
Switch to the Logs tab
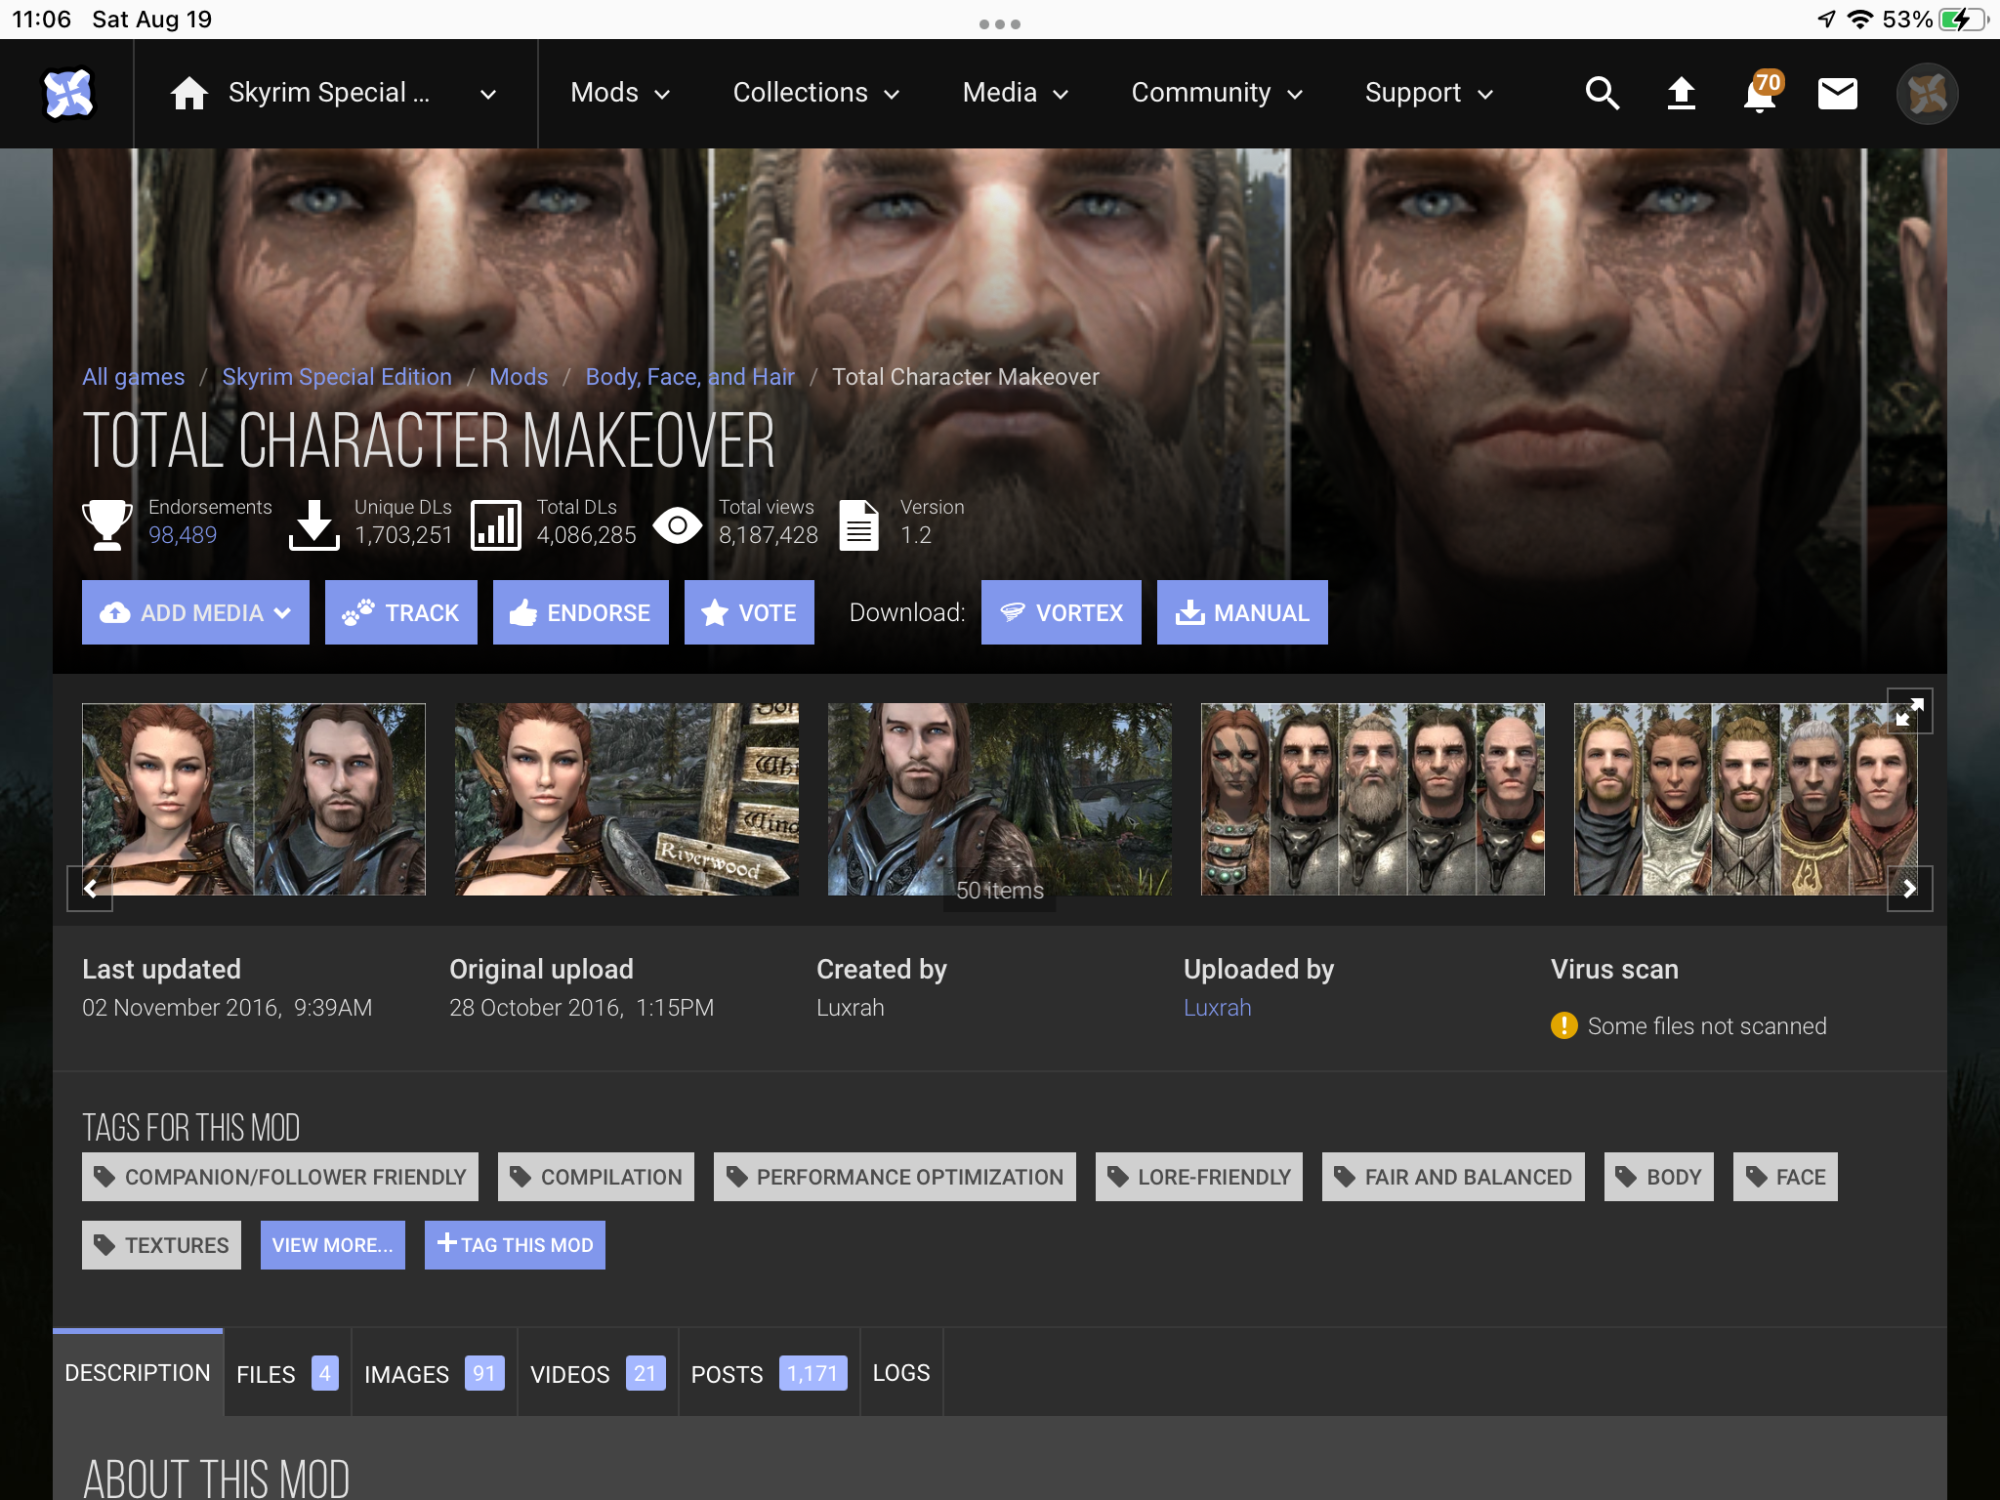point(901,1372)
